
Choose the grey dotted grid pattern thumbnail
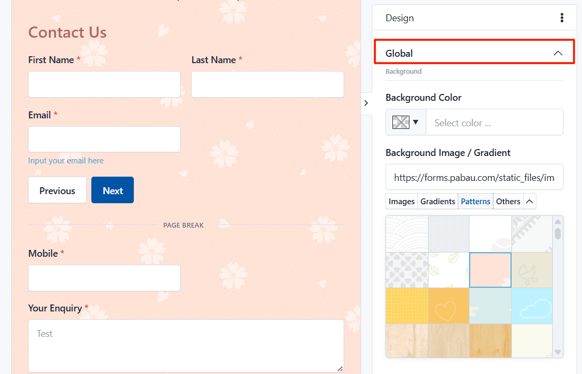(449, 234)
